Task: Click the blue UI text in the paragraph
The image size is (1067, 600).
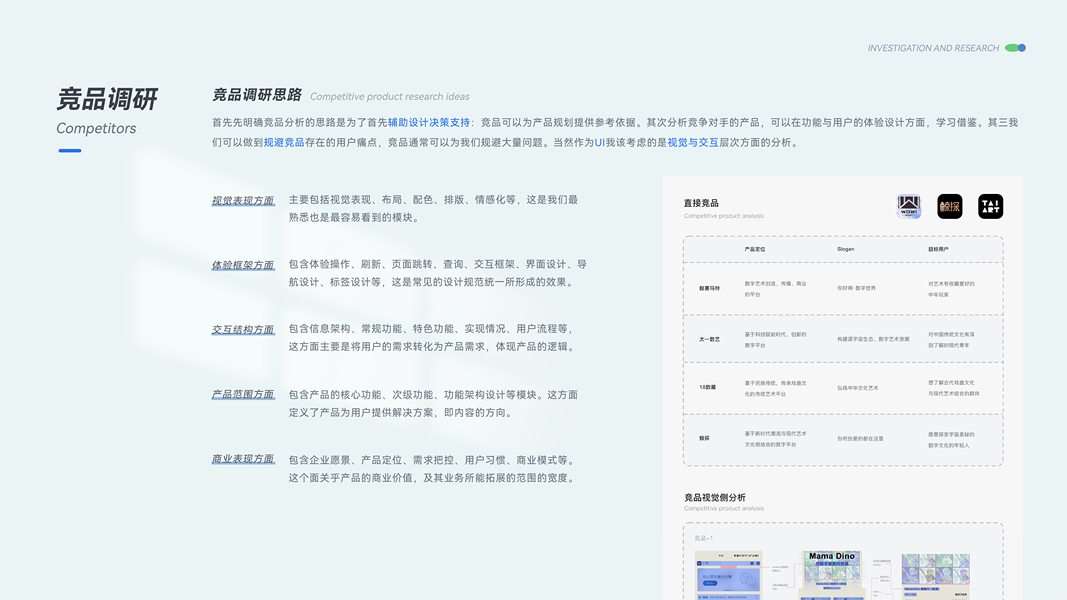Action: click(x=600, y=142)
